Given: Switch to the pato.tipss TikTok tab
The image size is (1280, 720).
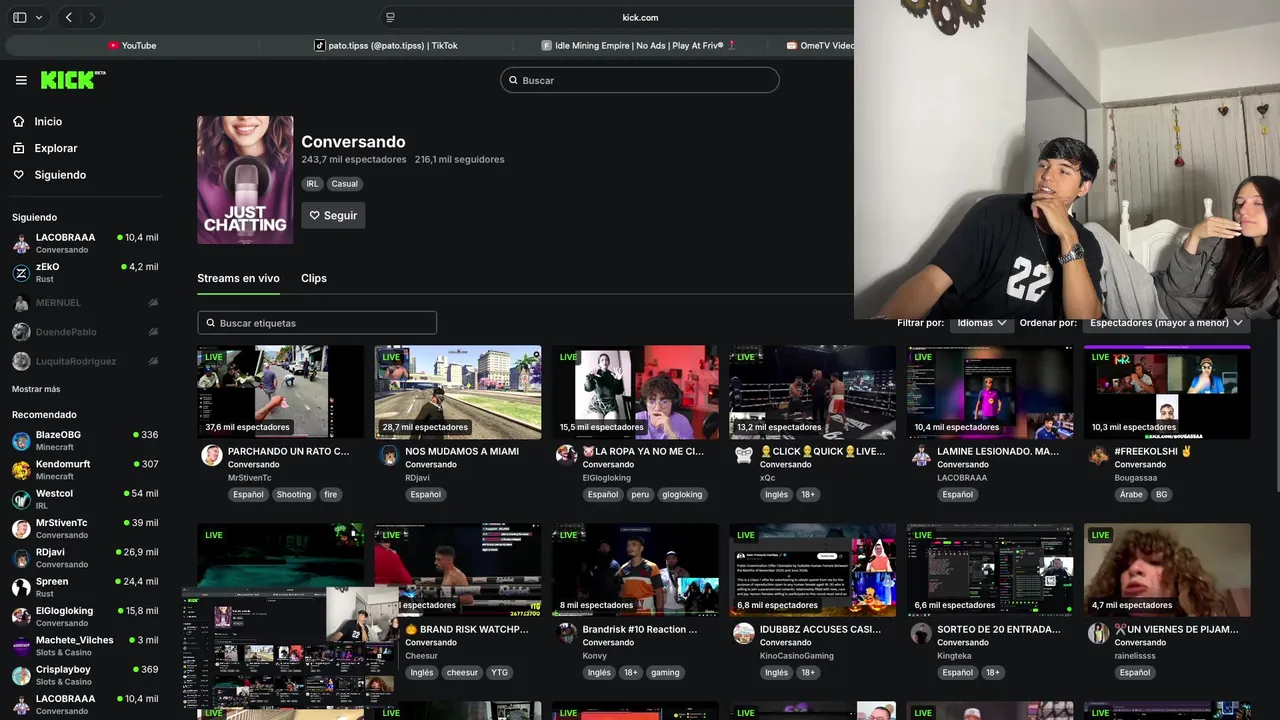Looking at the screenshot, I should tap(385, 45).
